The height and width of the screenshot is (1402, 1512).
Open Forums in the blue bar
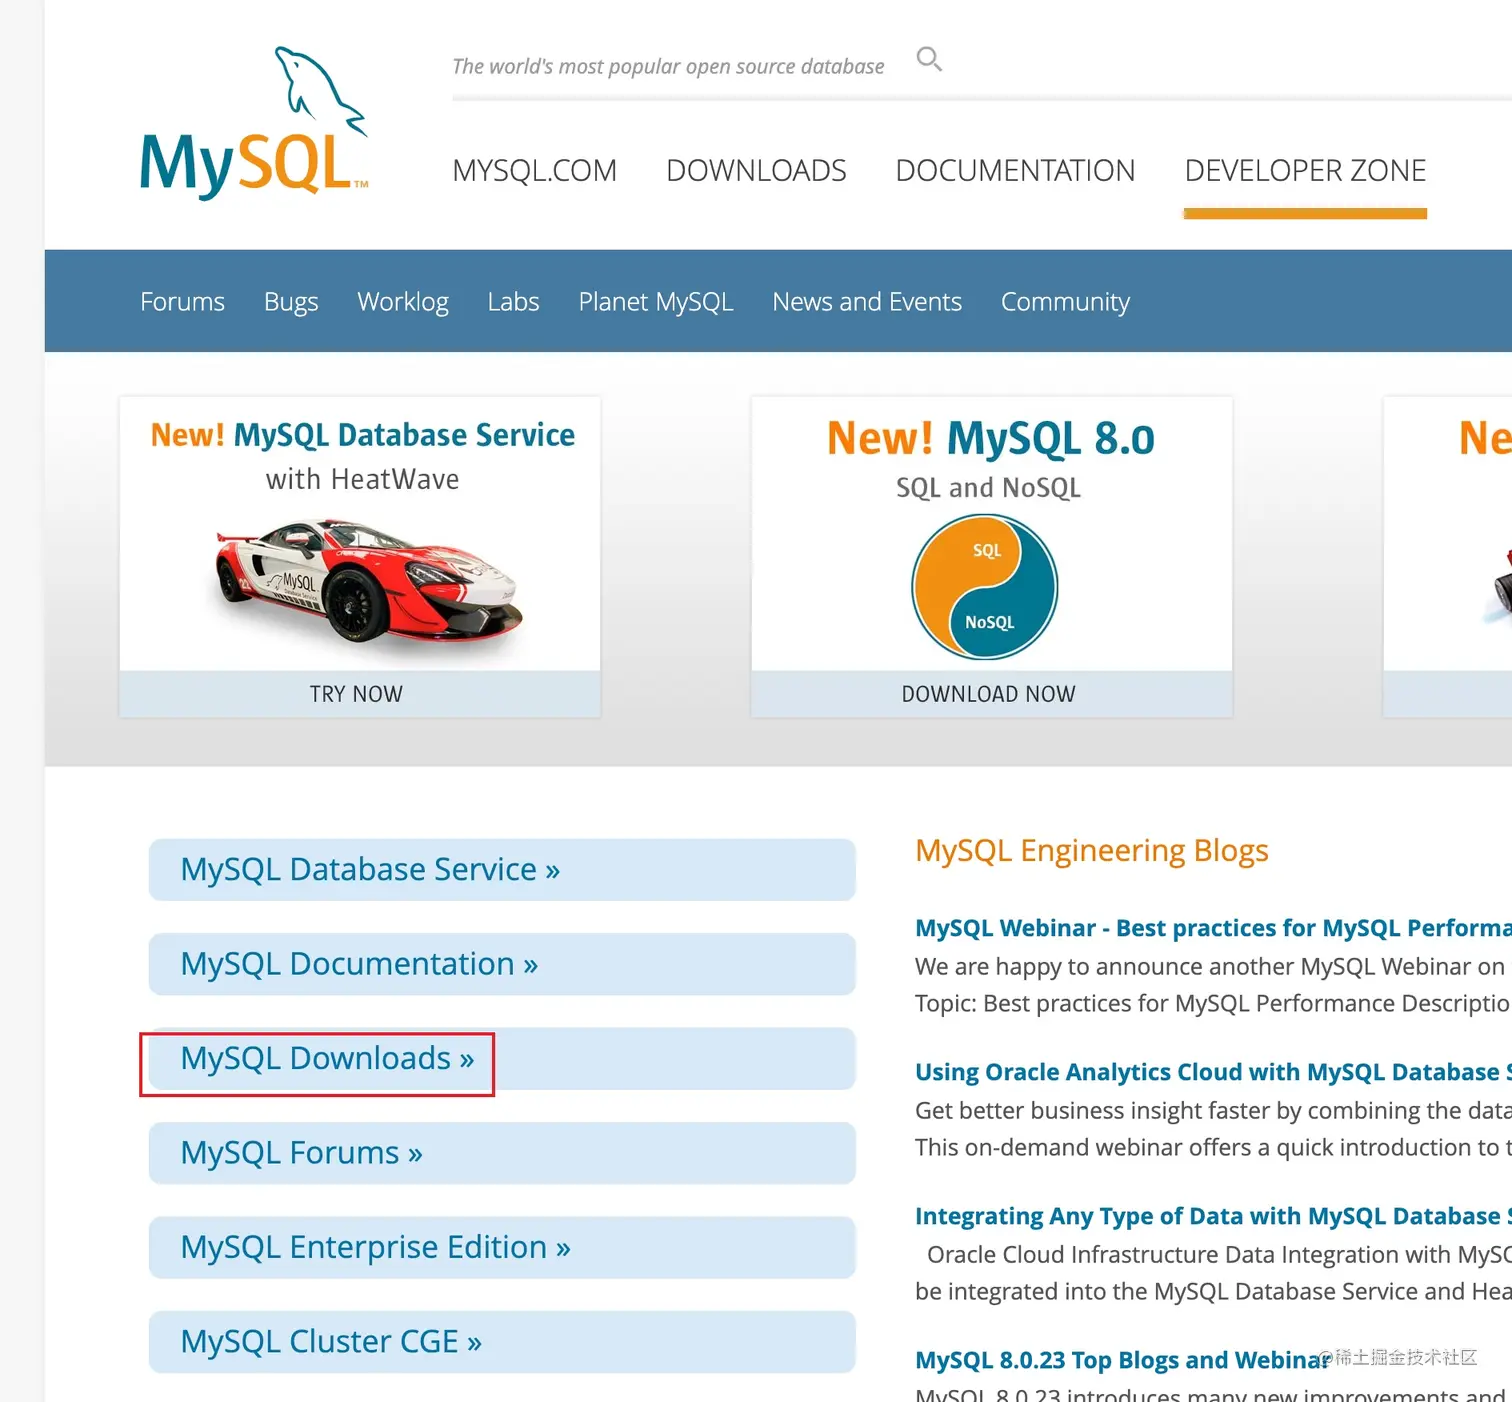click(182, 301)
